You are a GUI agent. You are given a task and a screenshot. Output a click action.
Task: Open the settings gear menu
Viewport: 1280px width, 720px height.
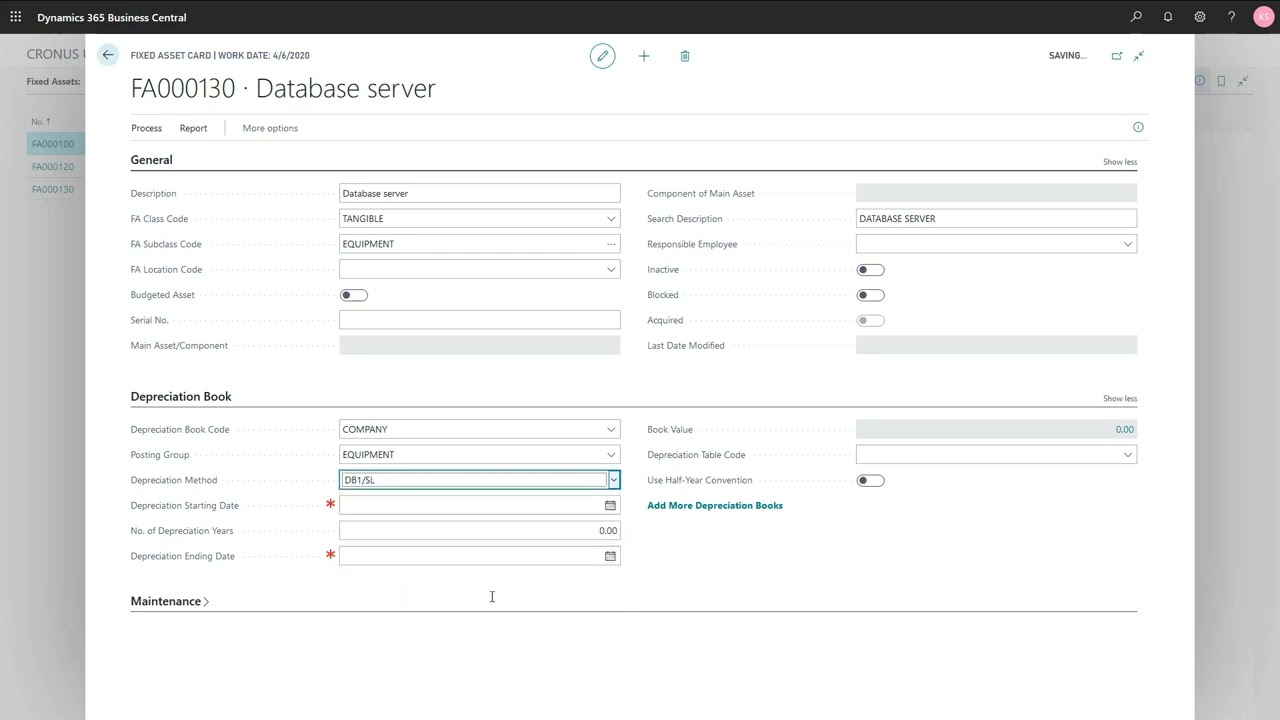pos(1200,17)
